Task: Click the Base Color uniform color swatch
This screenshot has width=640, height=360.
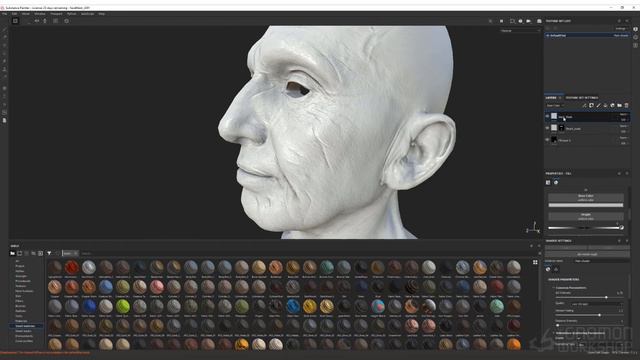Action: [x=586, y=205]
